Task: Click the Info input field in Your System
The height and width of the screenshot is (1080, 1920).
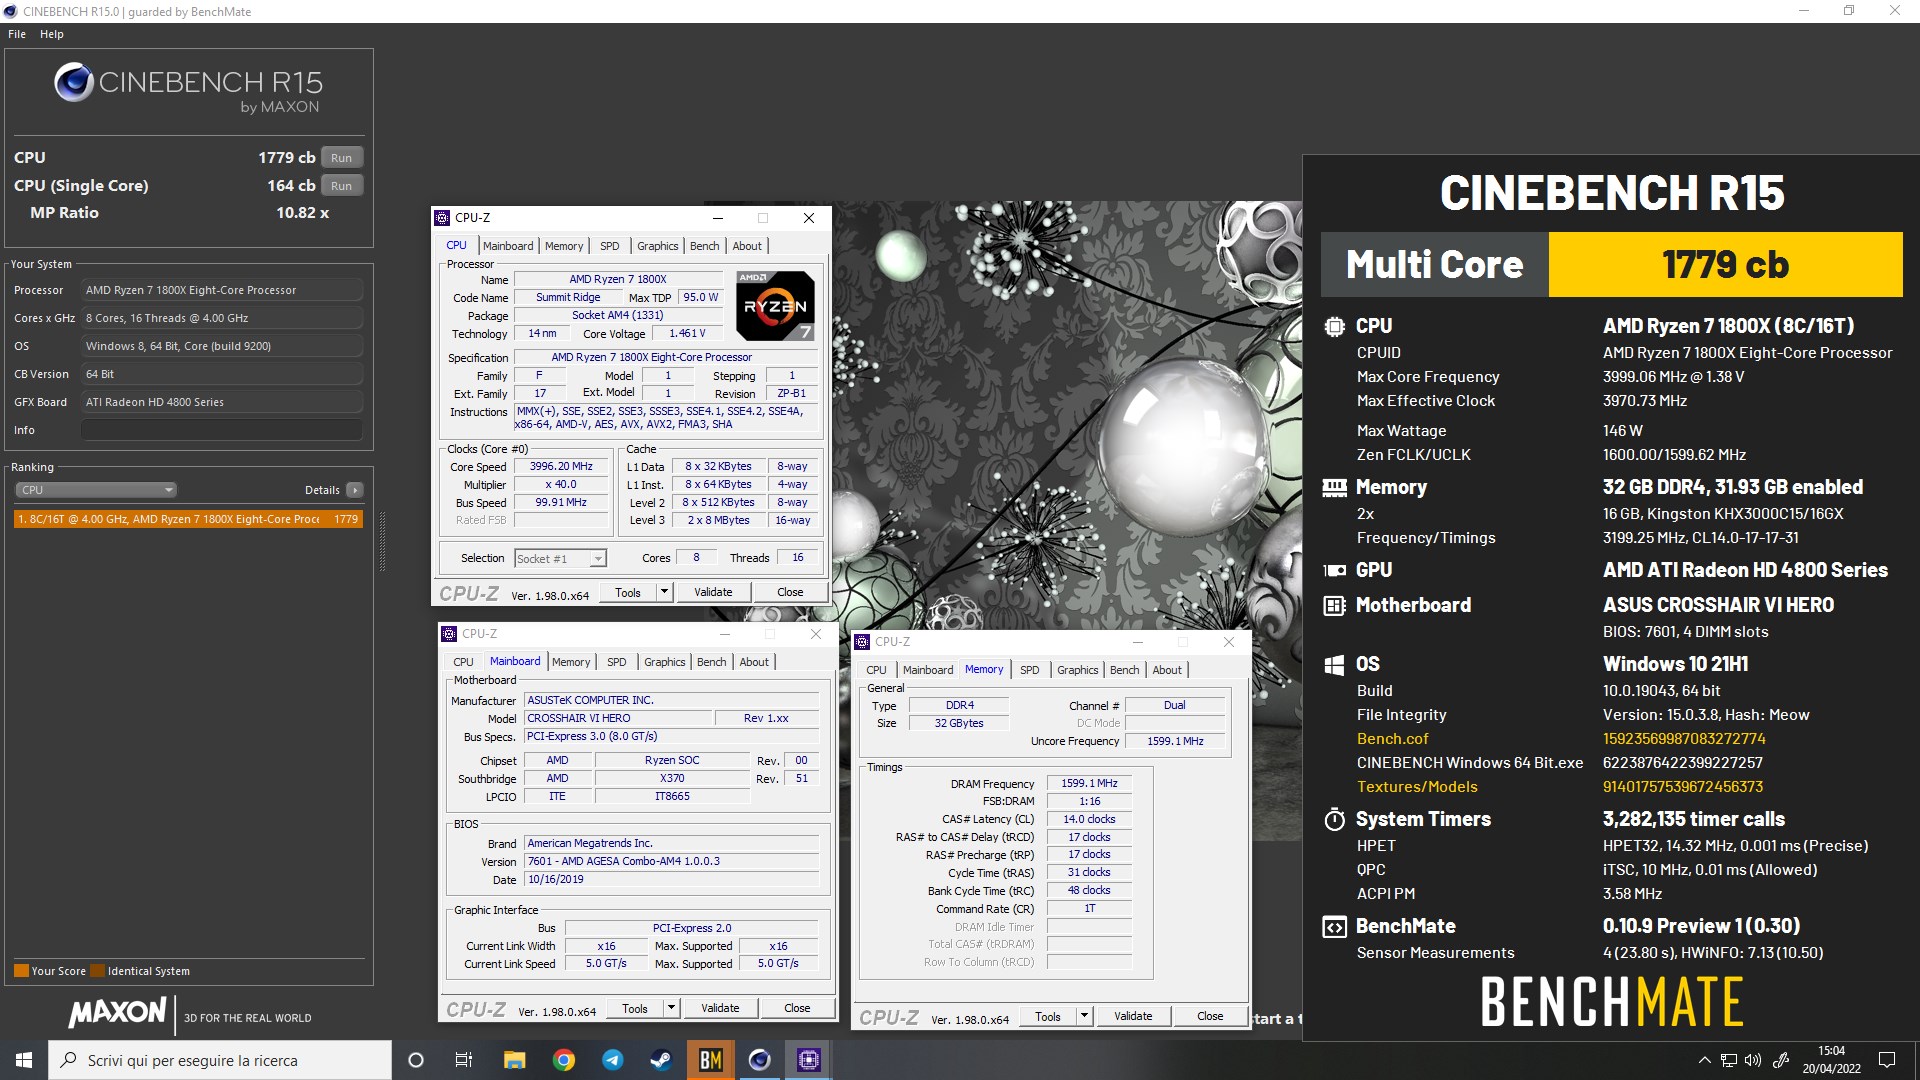Action: pyautogui.click(x=222, y=430)
